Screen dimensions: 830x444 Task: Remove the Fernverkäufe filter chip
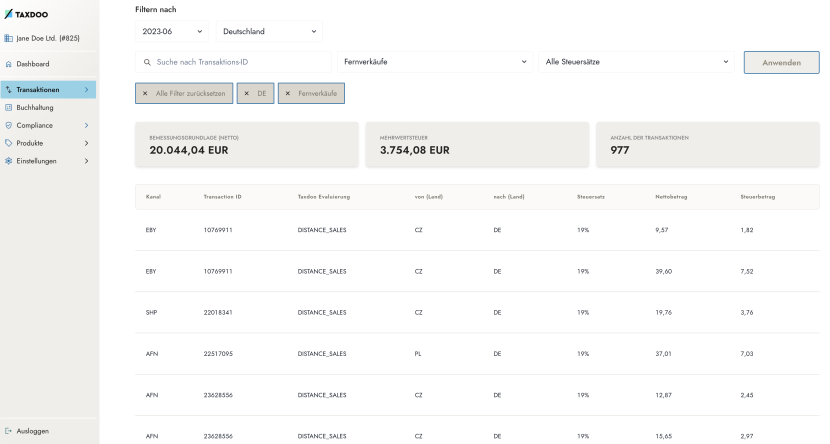tap(311, 93)
